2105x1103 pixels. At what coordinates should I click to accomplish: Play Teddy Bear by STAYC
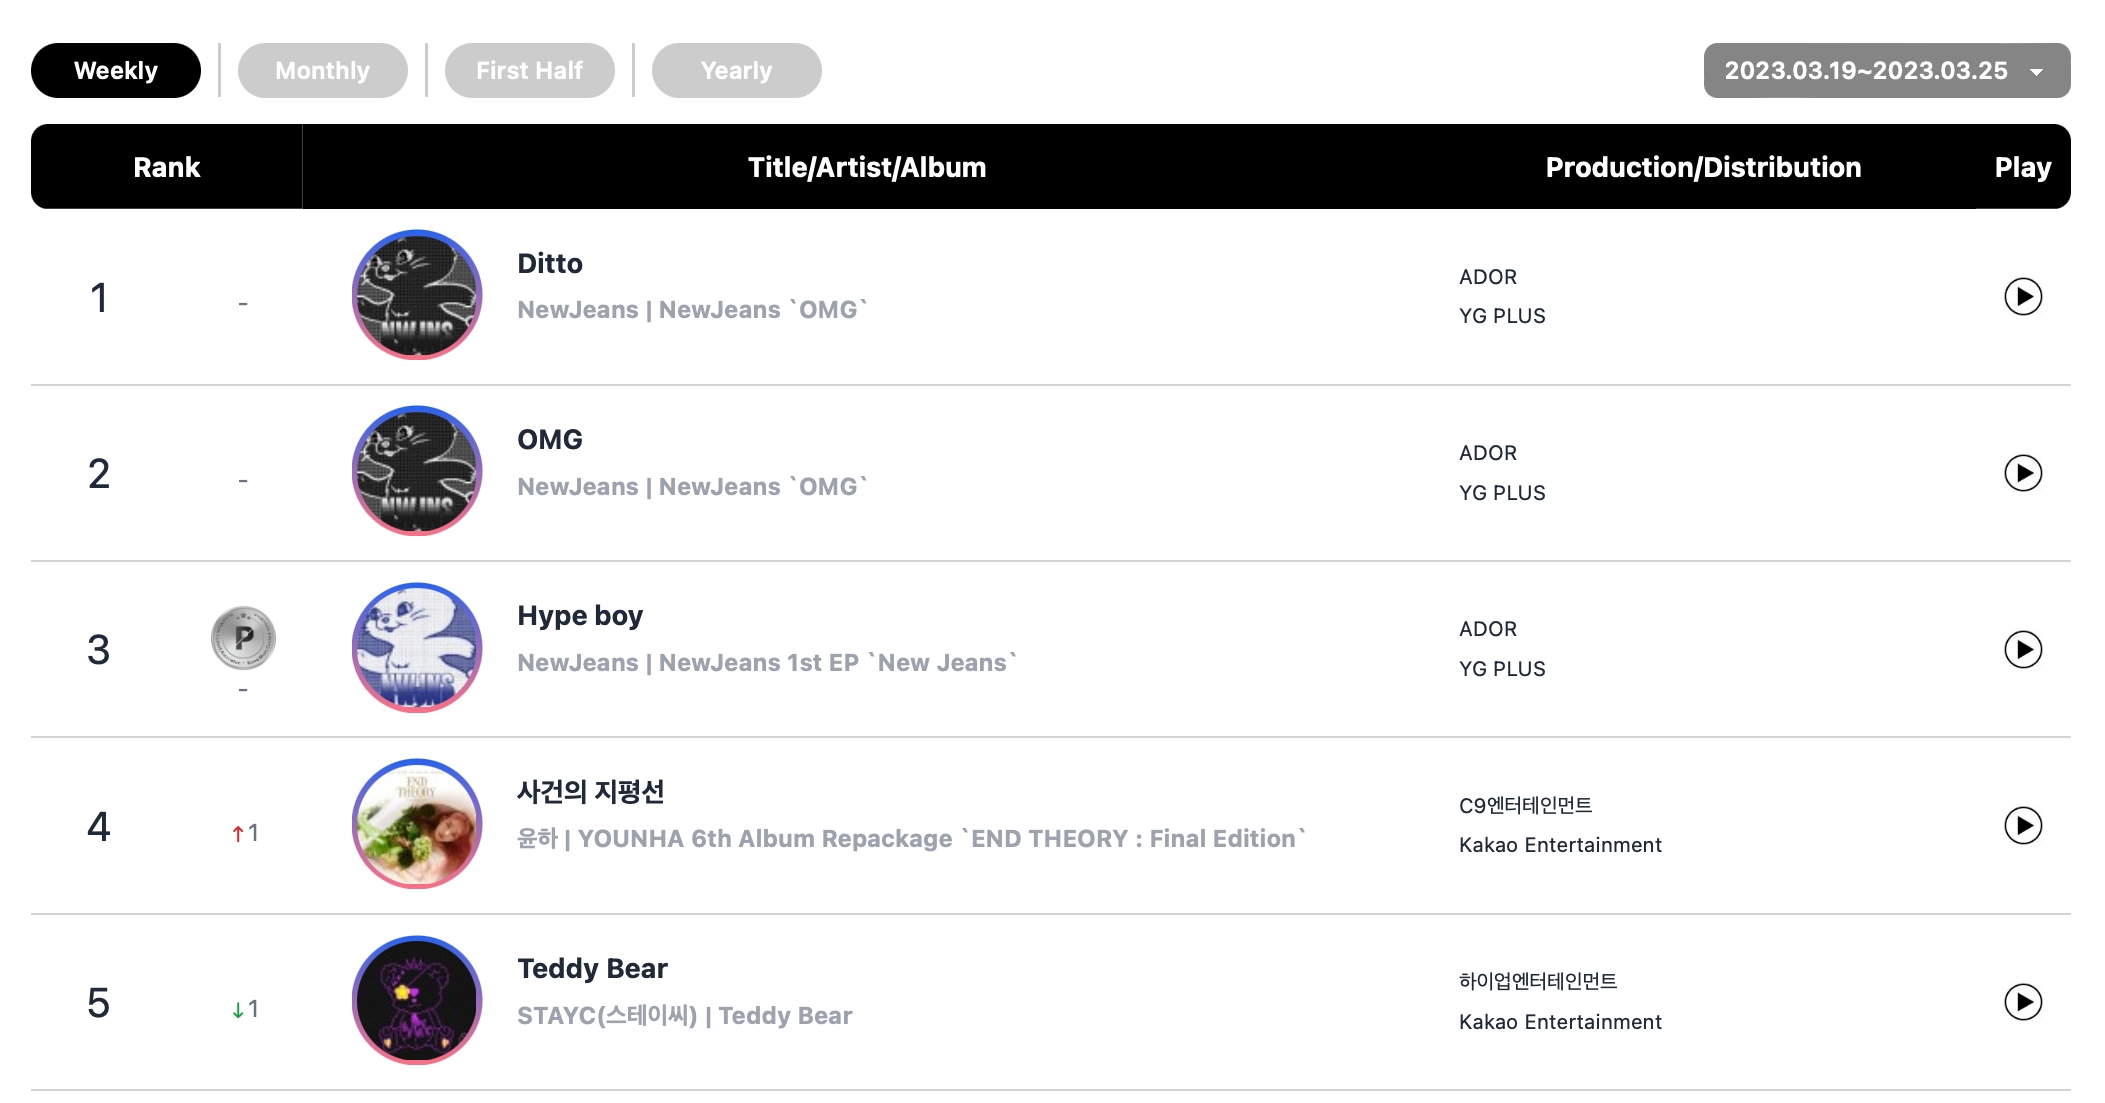pos(2022,1002)
